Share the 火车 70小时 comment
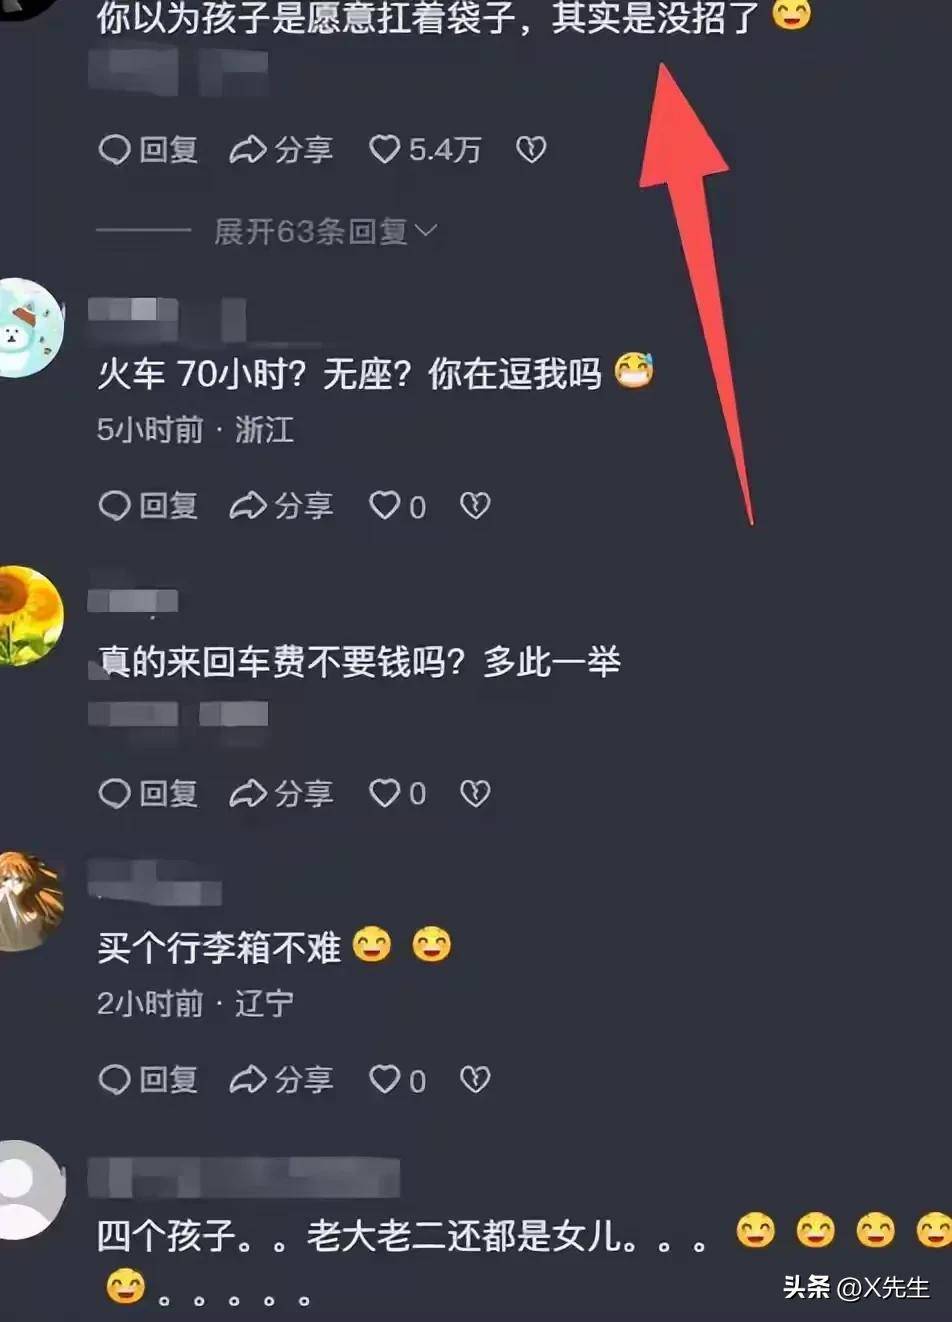952x1322 pixels. click(281, 506)
